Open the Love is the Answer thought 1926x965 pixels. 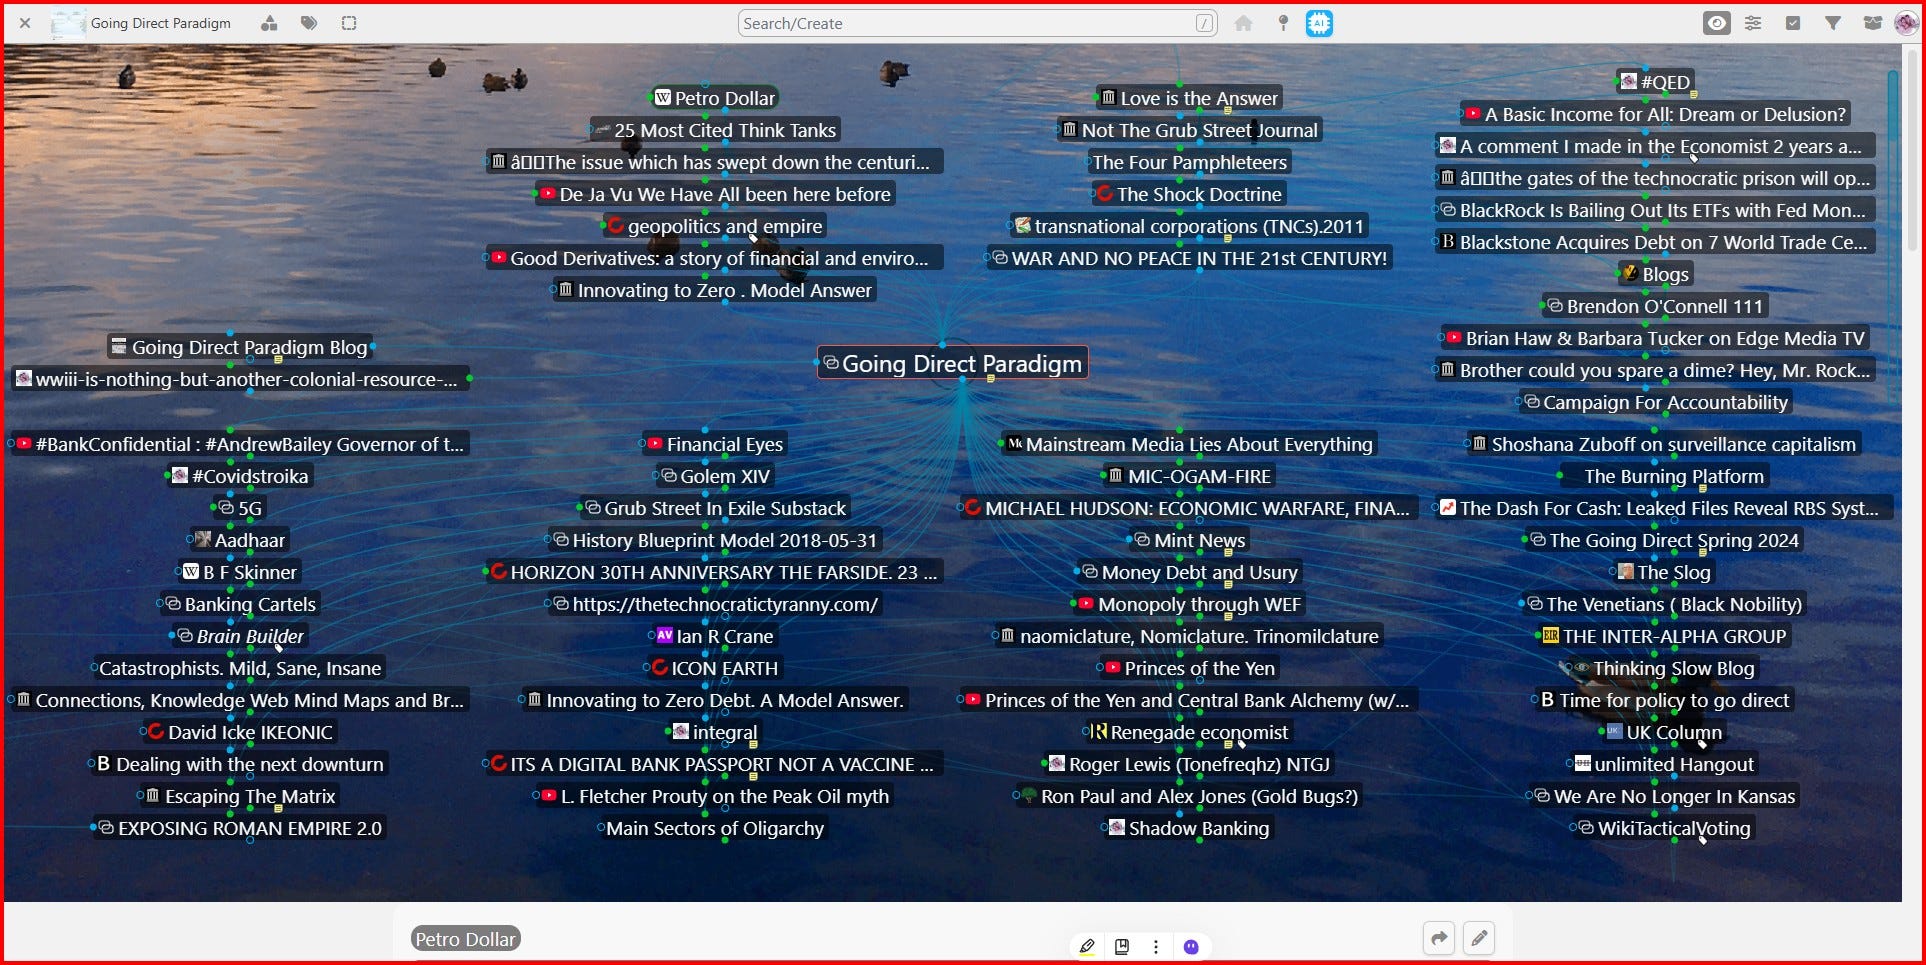coord(1188,98)
